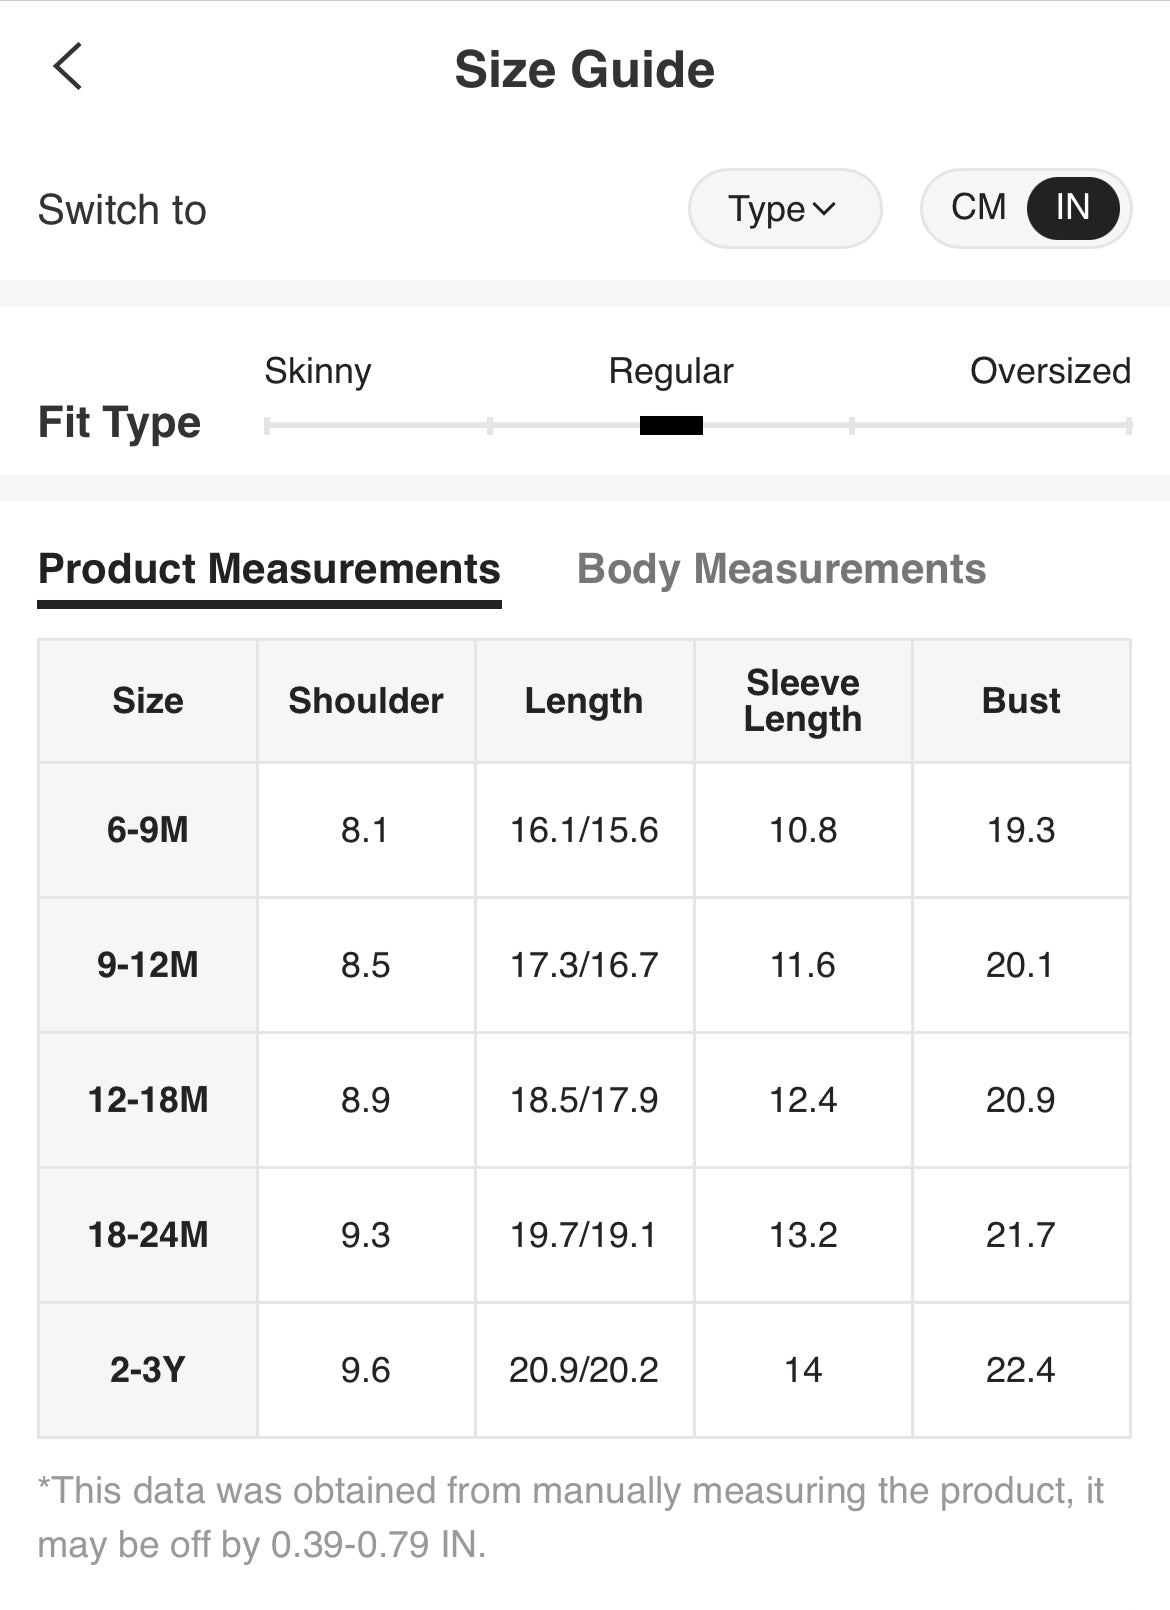This screenshot has height=1610, width=1170.
Task: Click the Bust column header
Action: click(x=1021, y=701)
